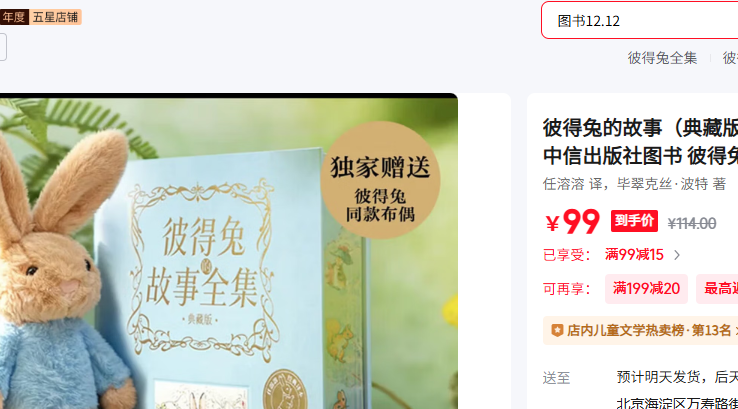Click the 北京海淀区 delivery address

(x=677, y=403)
